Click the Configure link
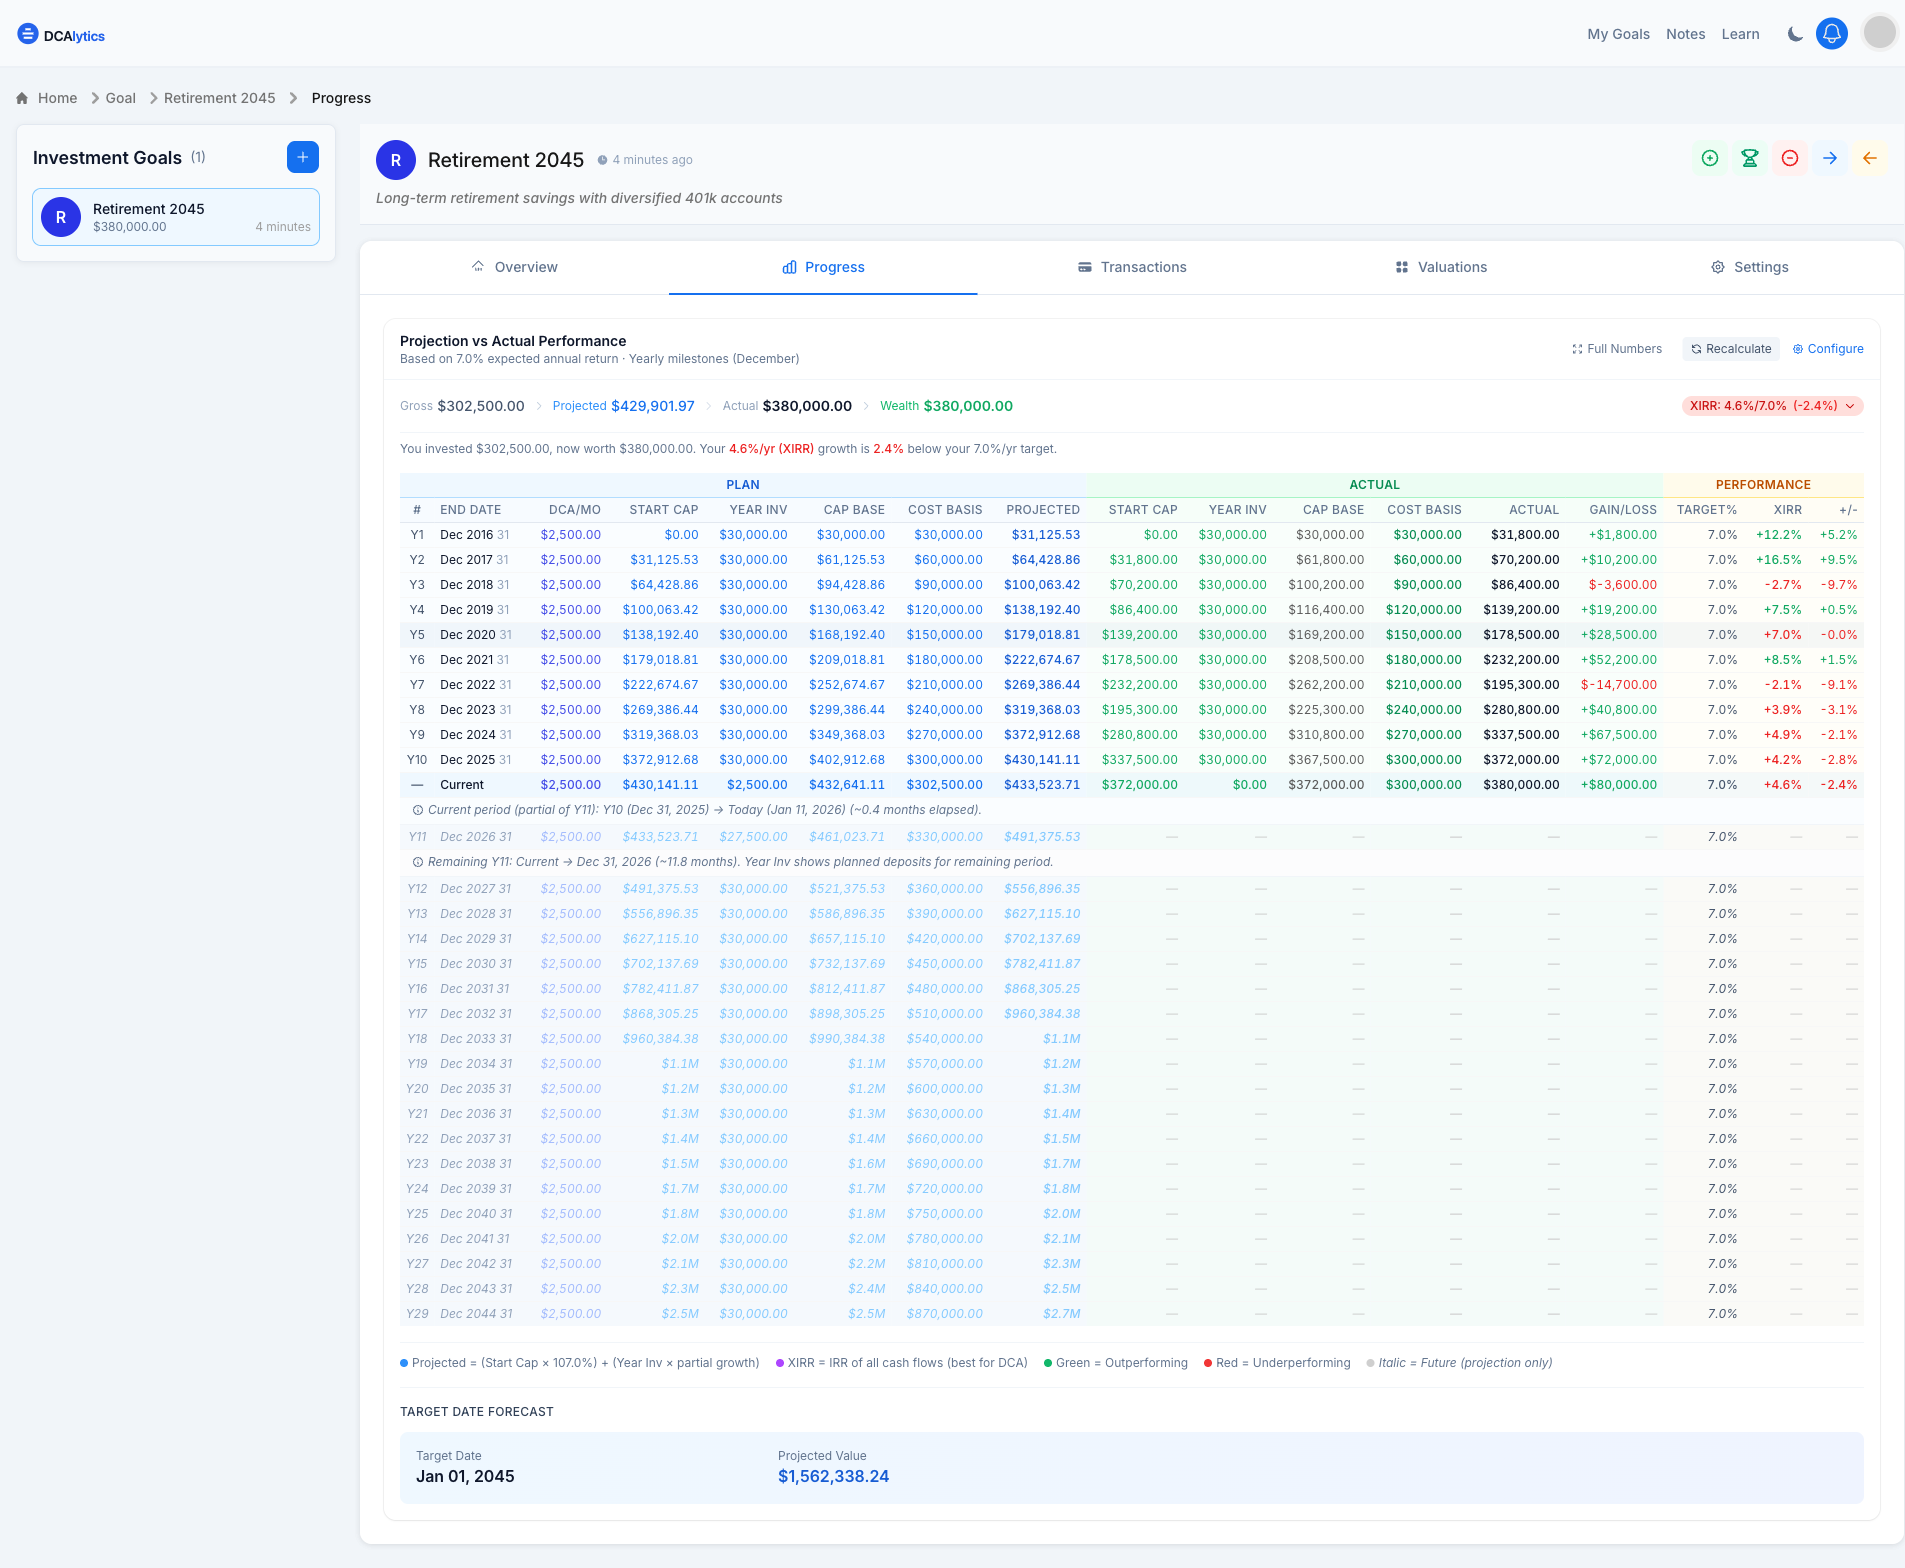 tap(1828, 349)
